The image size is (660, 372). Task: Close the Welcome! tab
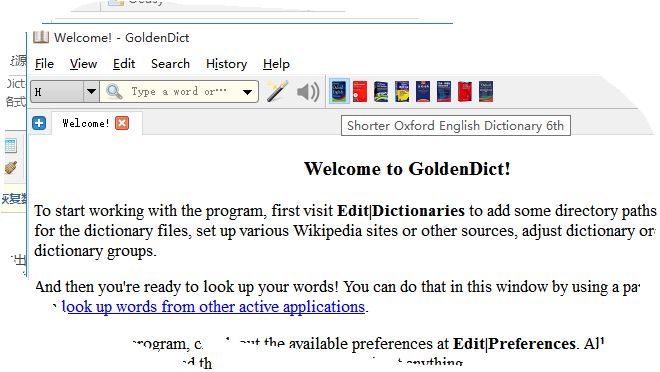[122, 123]
